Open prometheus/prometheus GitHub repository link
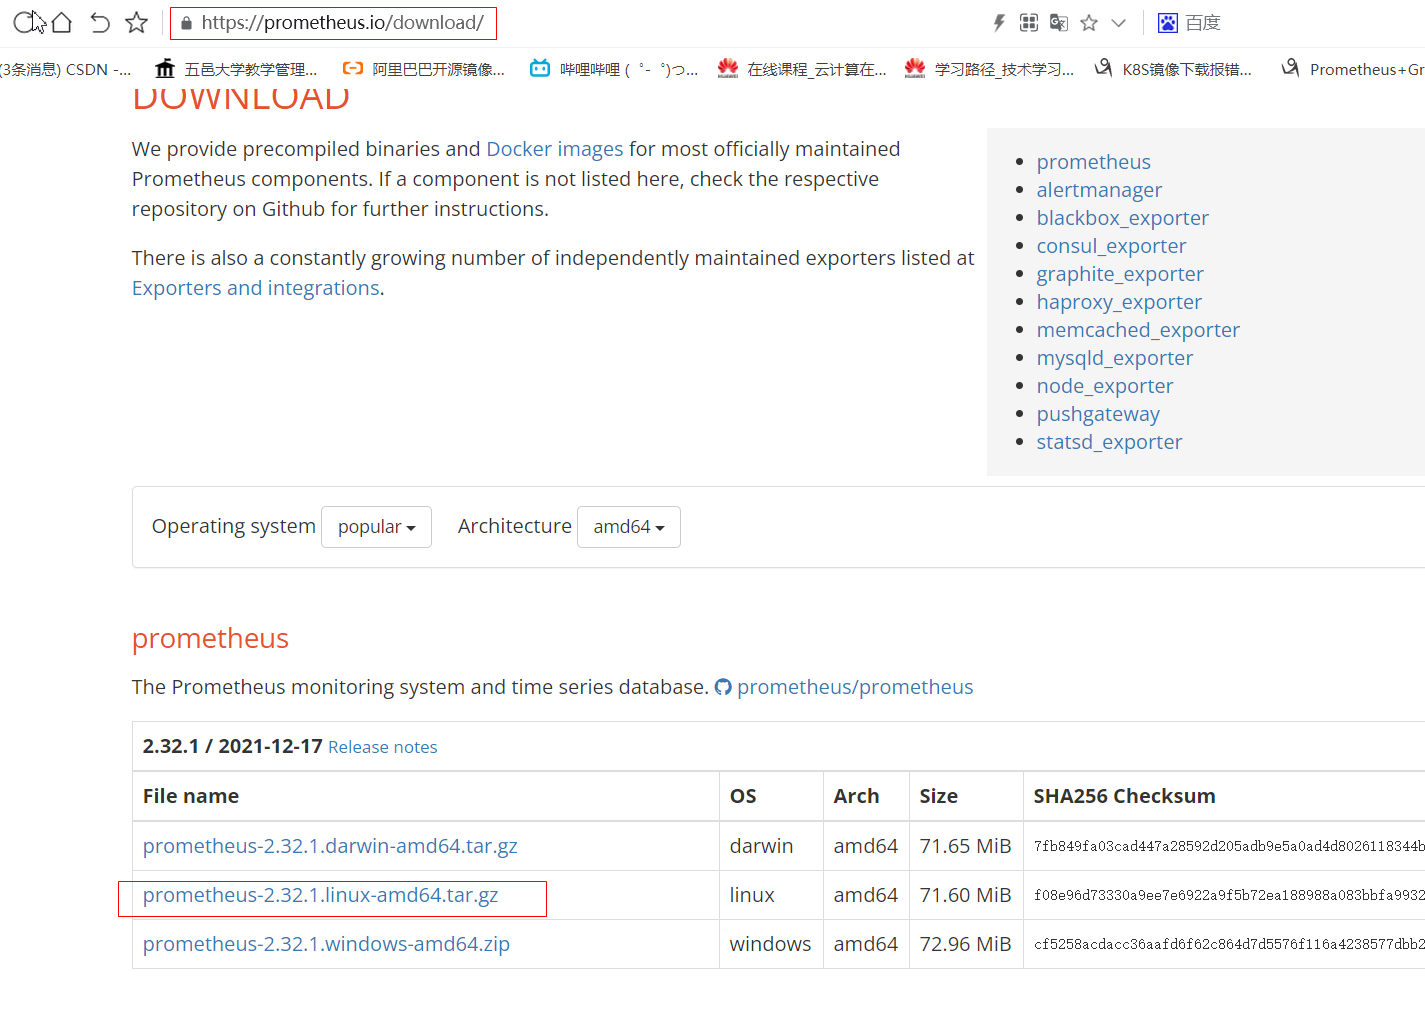1425x1010 pixels. (855, 687)
